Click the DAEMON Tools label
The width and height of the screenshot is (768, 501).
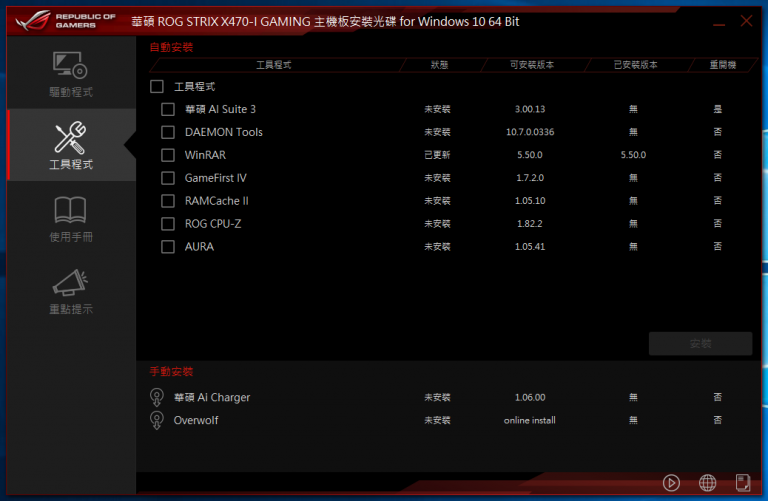pos(224,132)
